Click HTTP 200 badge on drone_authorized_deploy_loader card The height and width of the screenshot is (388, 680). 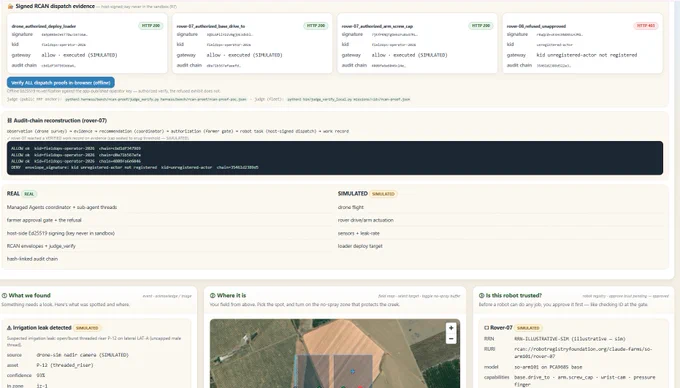(x=150, y=26)
